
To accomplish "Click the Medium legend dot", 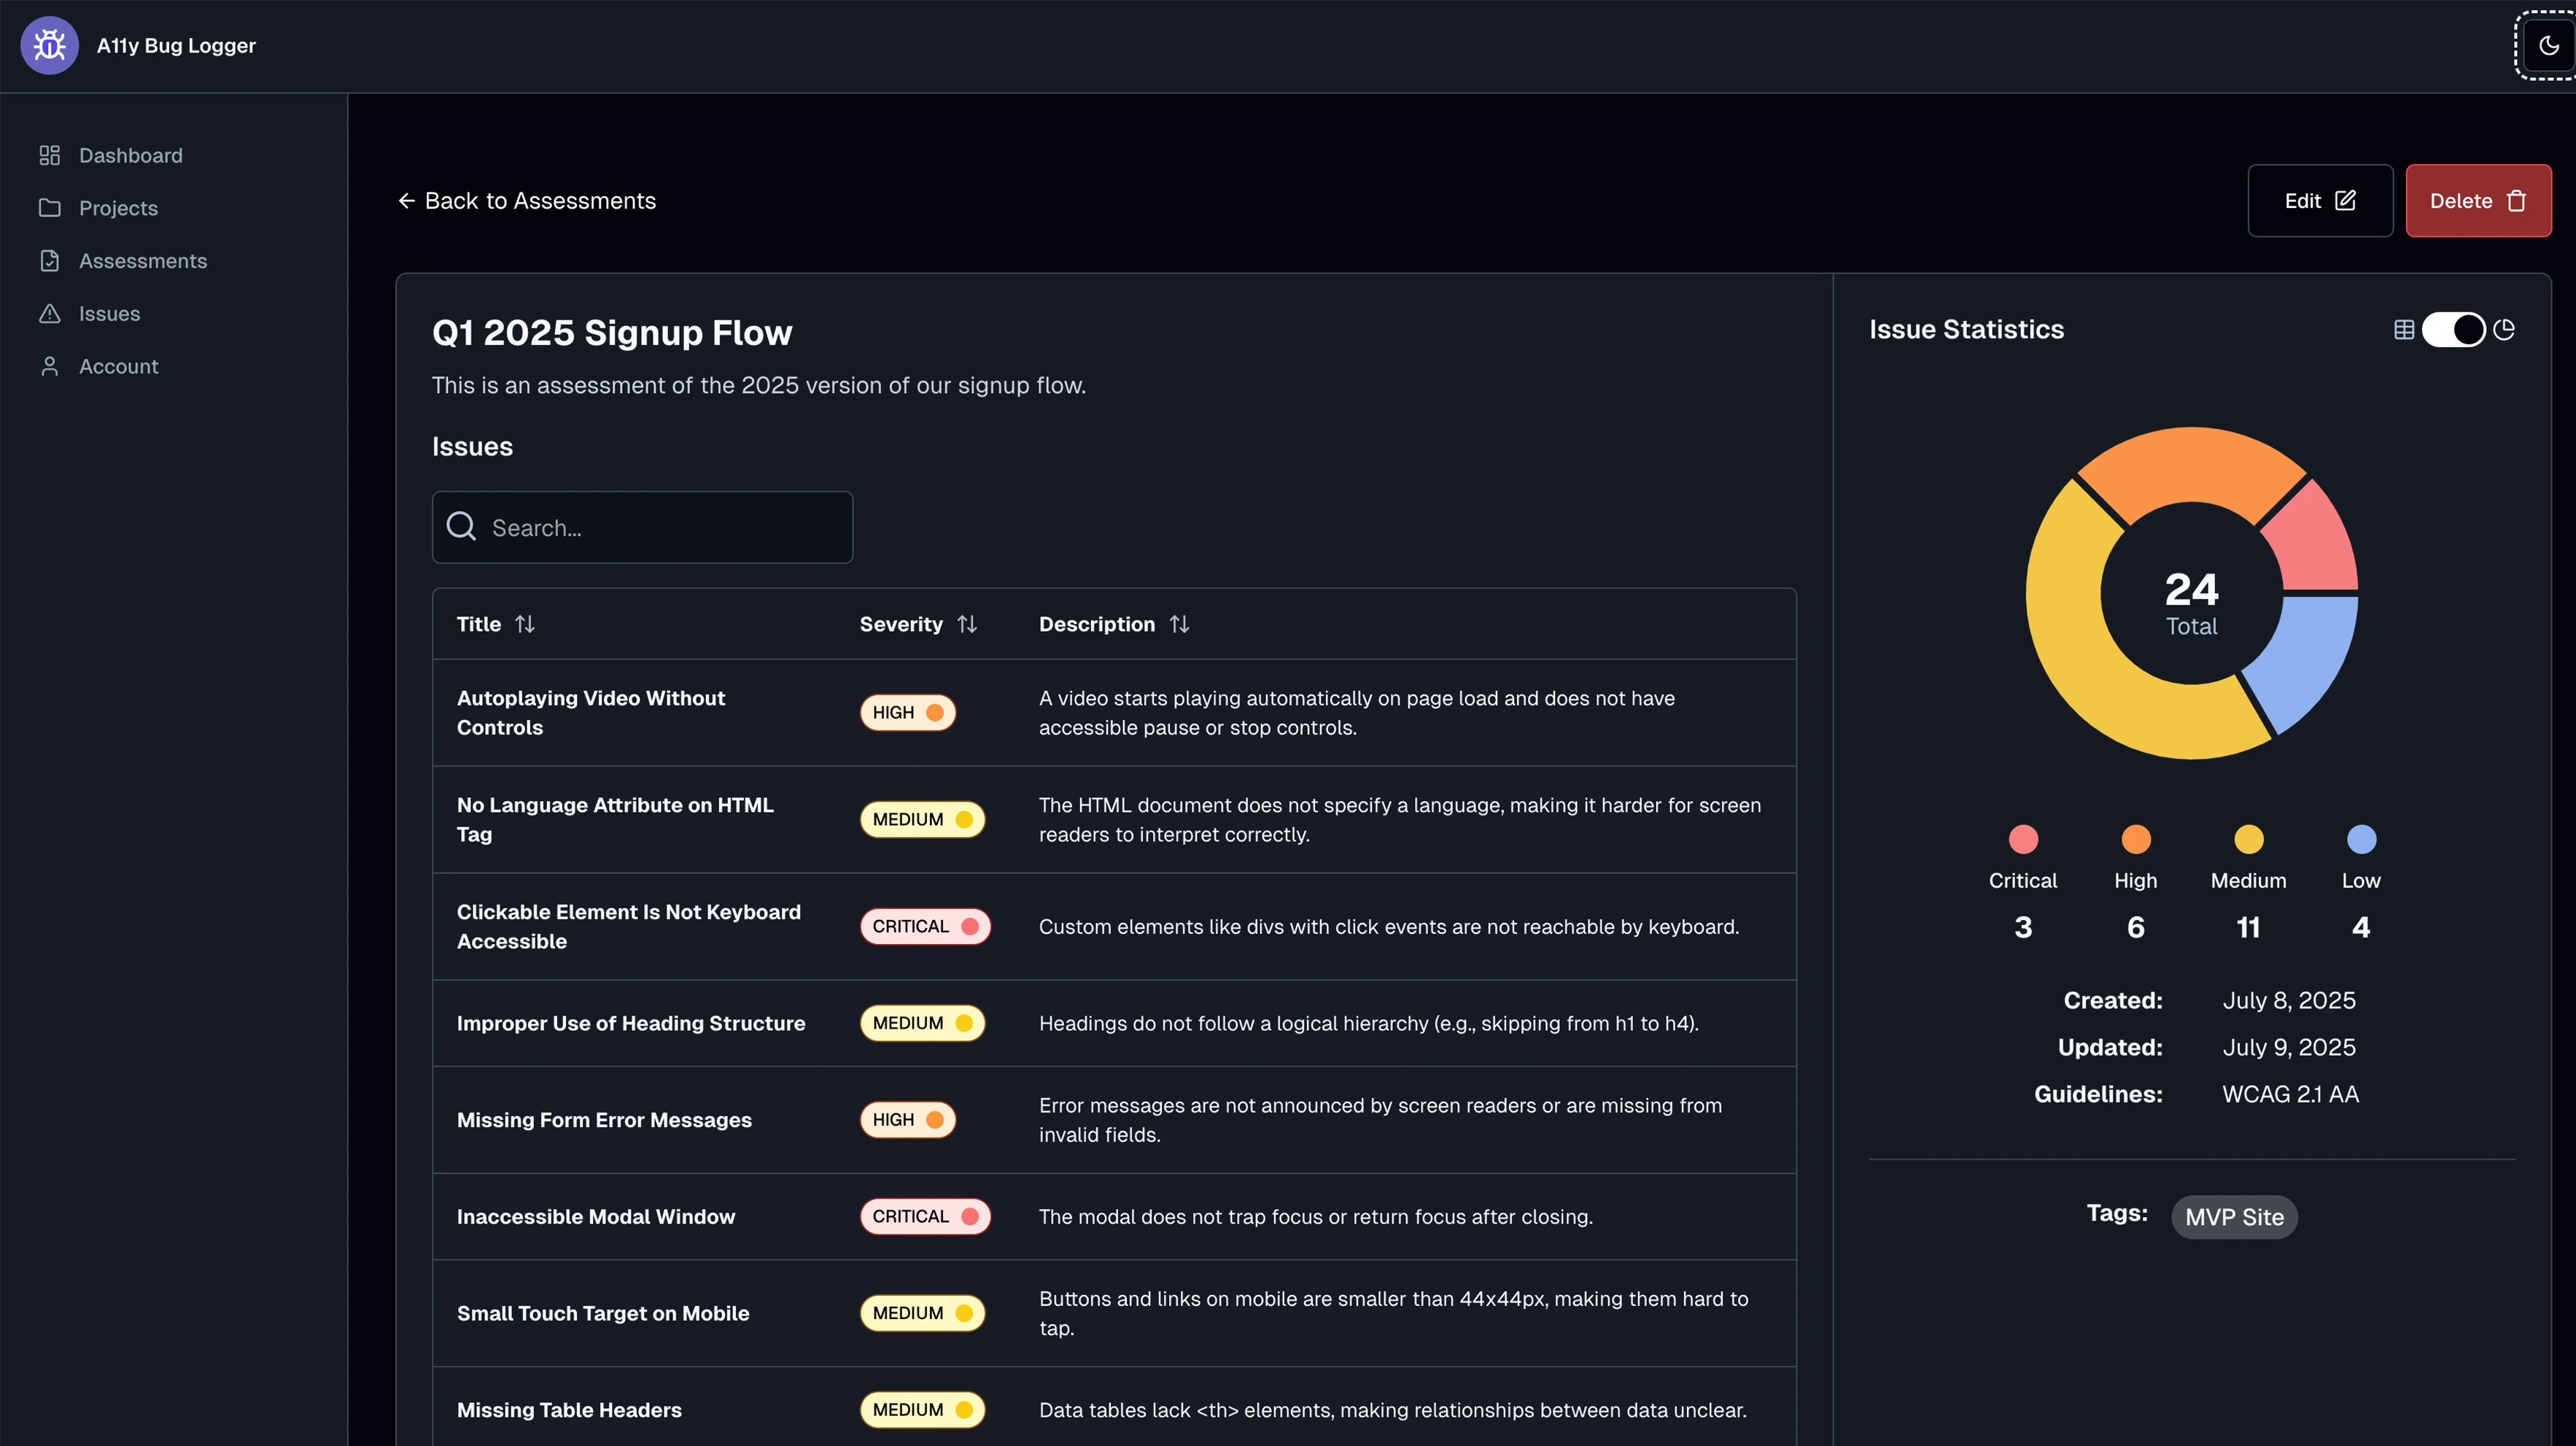I will (2249, 839).
